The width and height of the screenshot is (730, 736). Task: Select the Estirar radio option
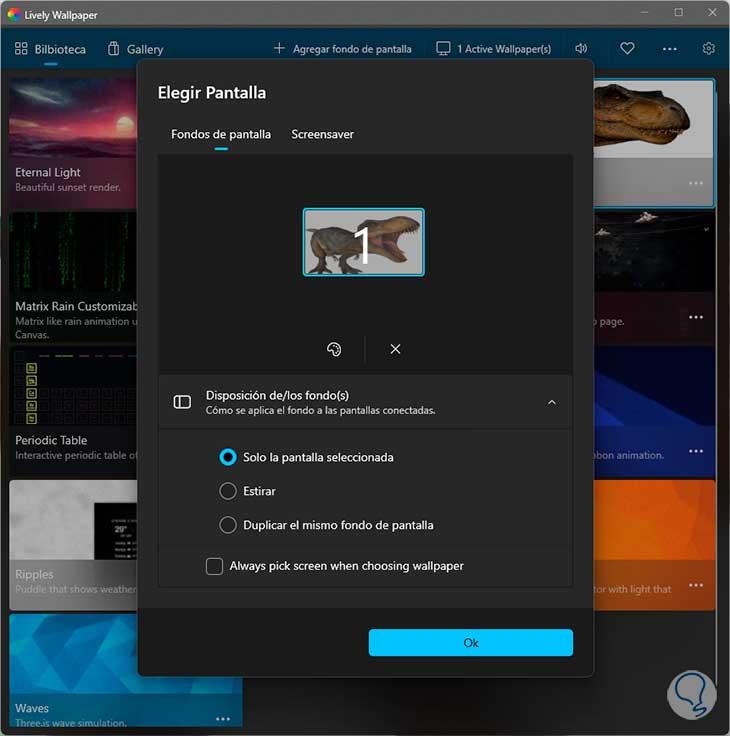(247, 491)
